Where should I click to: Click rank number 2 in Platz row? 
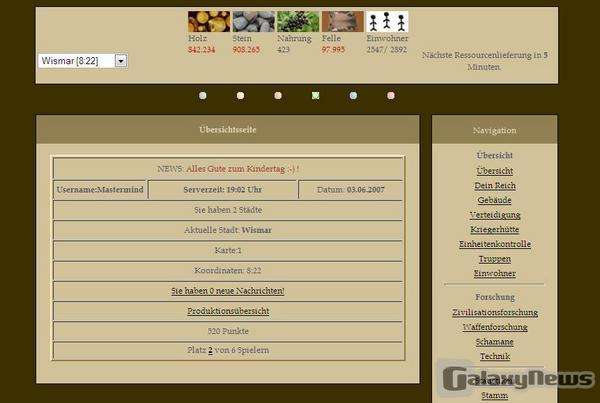[210, 350]
